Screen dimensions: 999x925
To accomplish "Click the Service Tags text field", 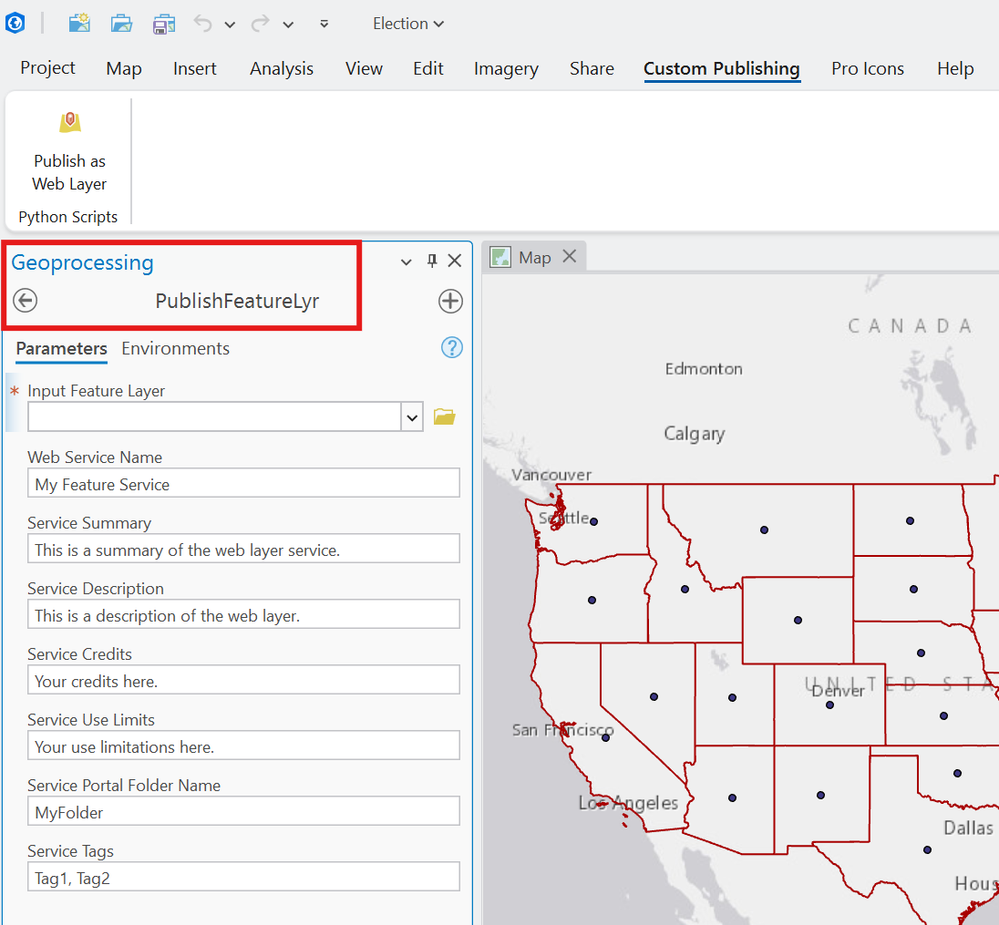I will coord(243,878).
